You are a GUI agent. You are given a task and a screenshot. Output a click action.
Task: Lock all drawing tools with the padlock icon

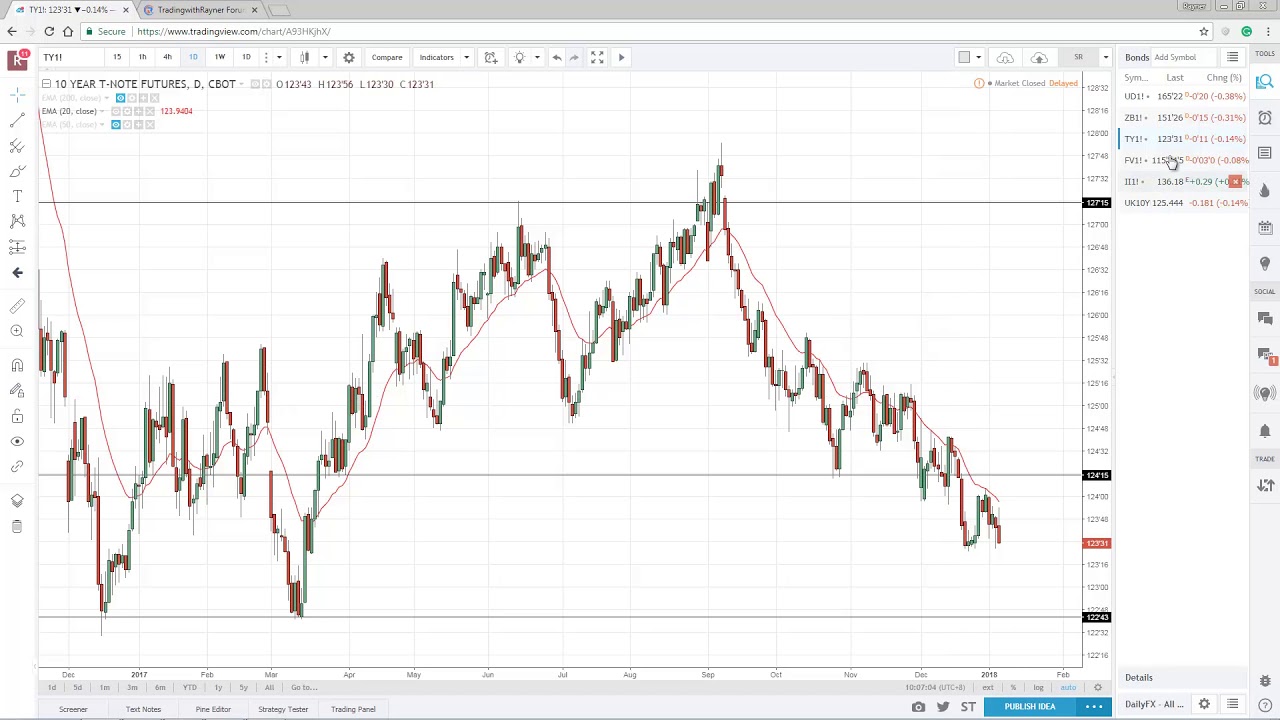coord(17,416)
